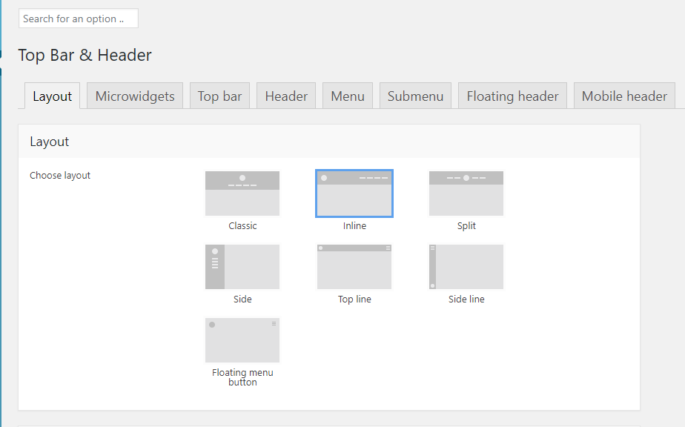Viewport: 685px width, 427px height.
Task: Click the 'Split' caption text
Action: point(466,226)
